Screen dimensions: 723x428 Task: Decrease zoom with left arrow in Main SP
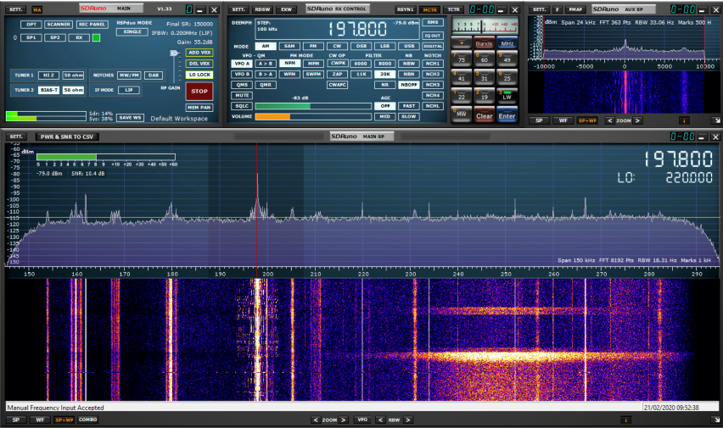point(315,420)
